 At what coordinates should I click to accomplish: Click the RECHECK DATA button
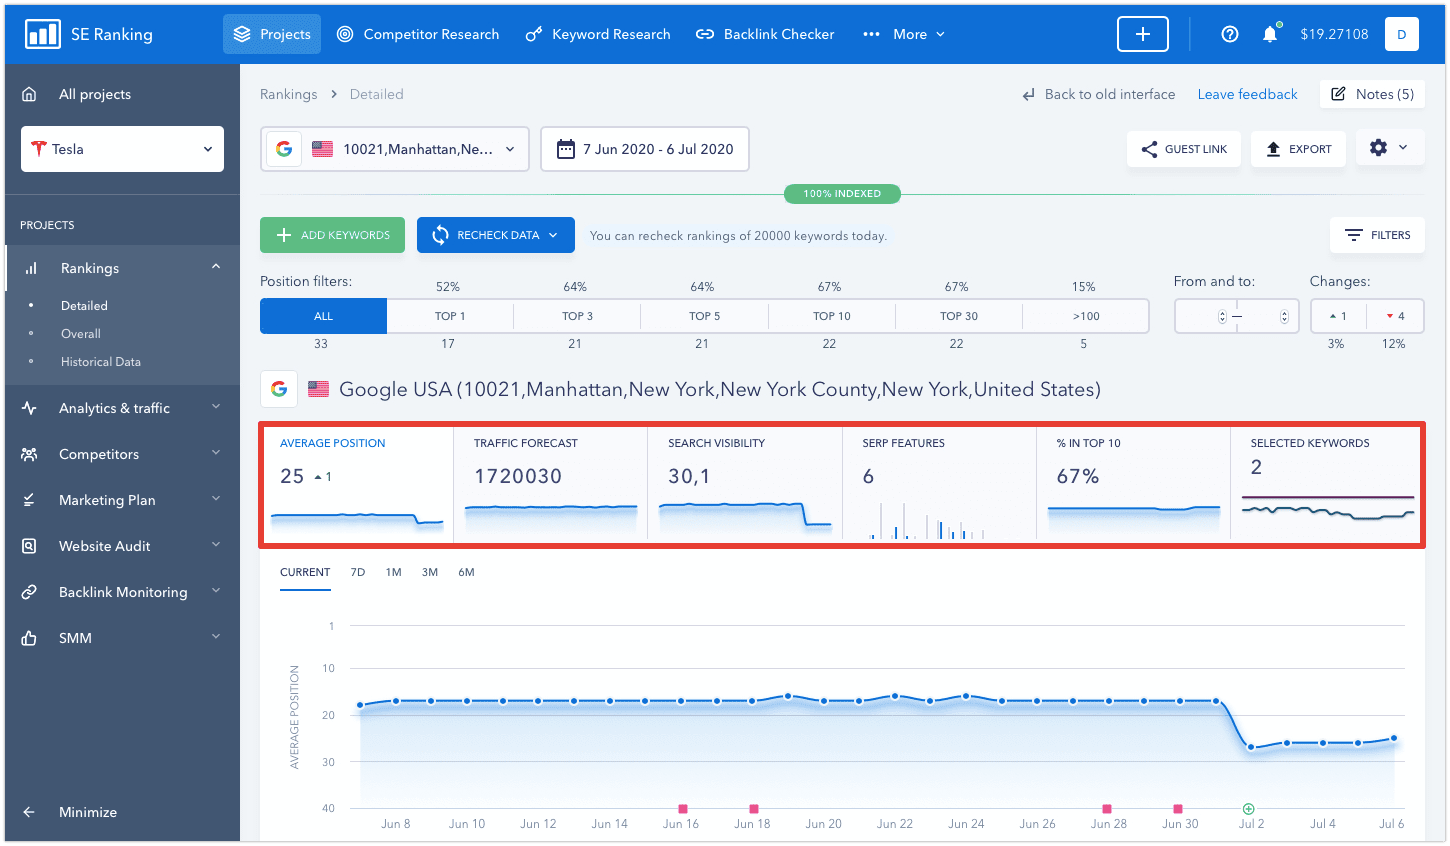pos(495,235)
